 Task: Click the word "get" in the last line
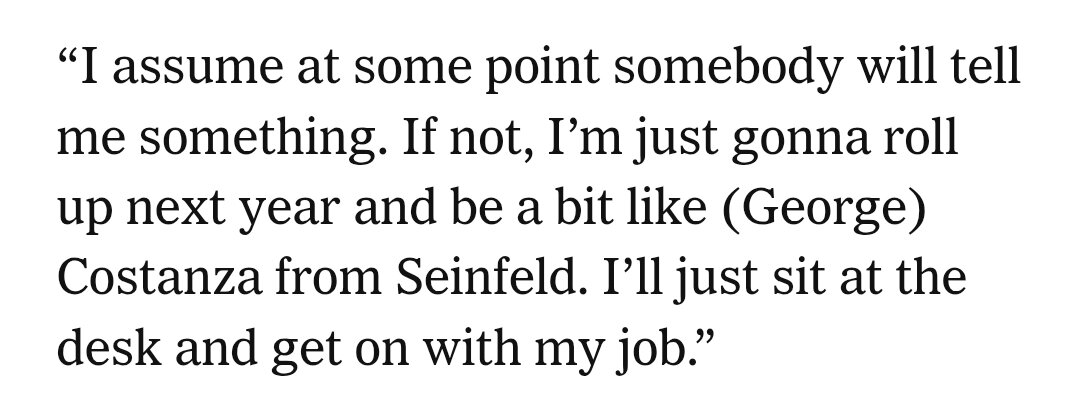pos(307,350)
